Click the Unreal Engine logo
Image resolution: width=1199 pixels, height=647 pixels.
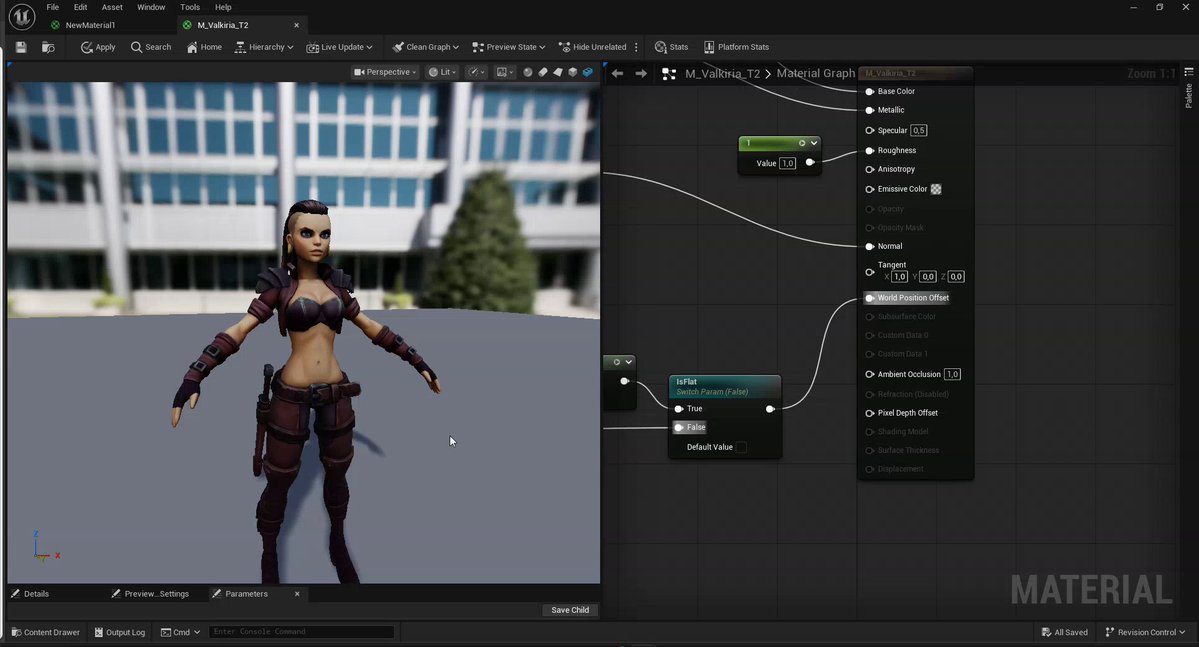click(x=22, y=16)
